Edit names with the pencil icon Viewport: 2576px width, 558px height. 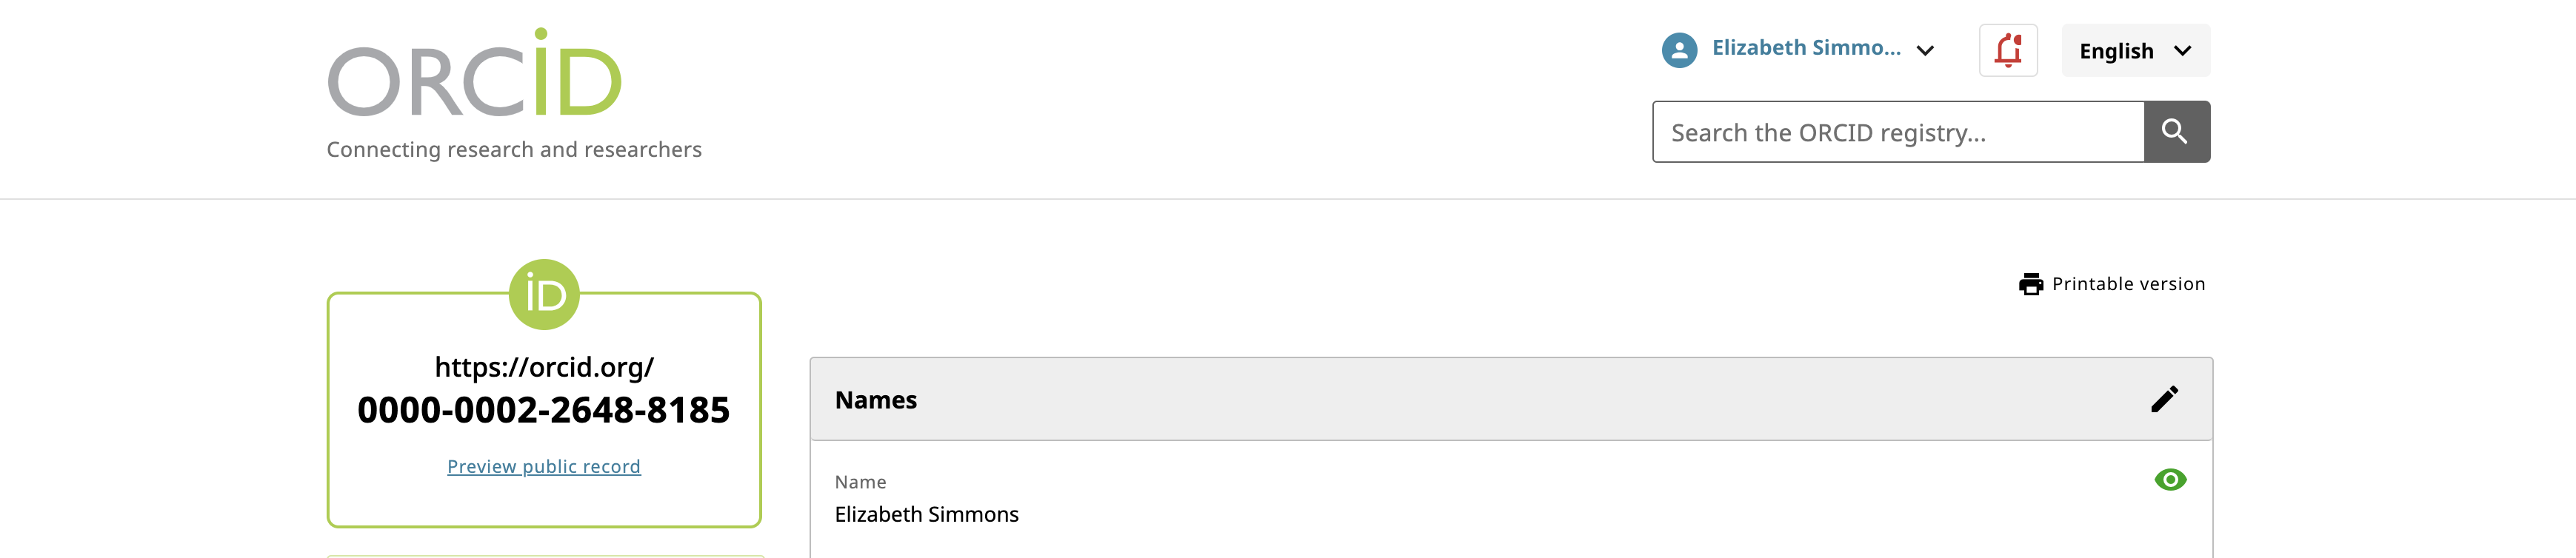point(2164,399)
